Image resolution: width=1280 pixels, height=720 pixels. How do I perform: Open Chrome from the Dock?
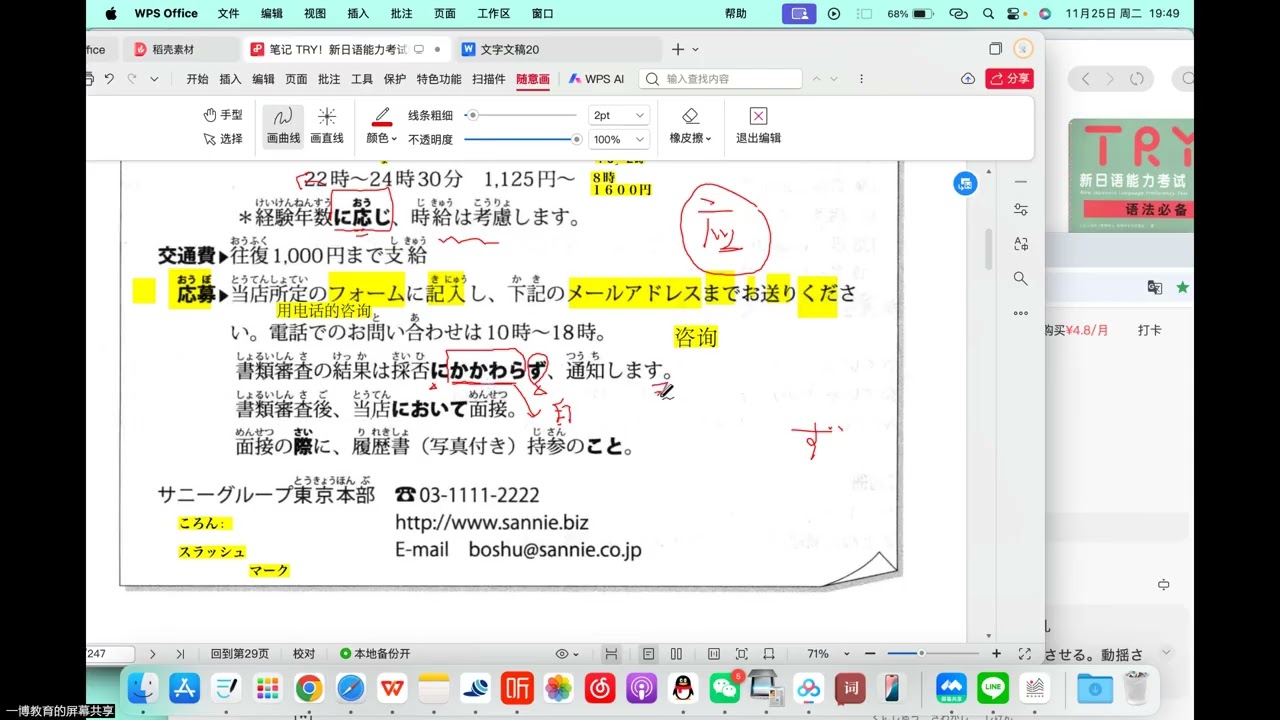tap(309, 688)
